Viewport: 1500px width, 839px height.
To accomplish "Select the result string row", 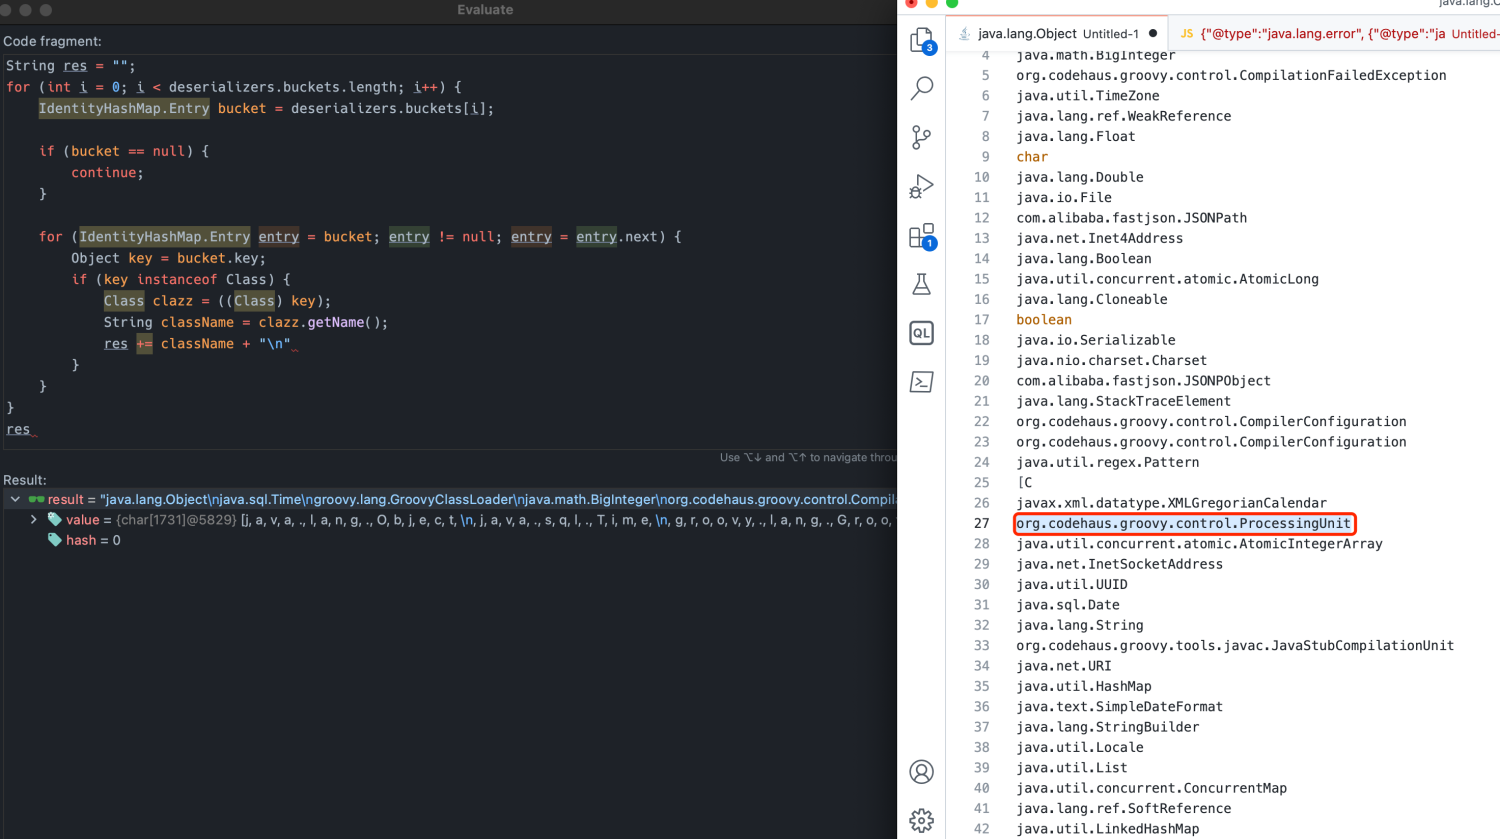I will (448, 499).
